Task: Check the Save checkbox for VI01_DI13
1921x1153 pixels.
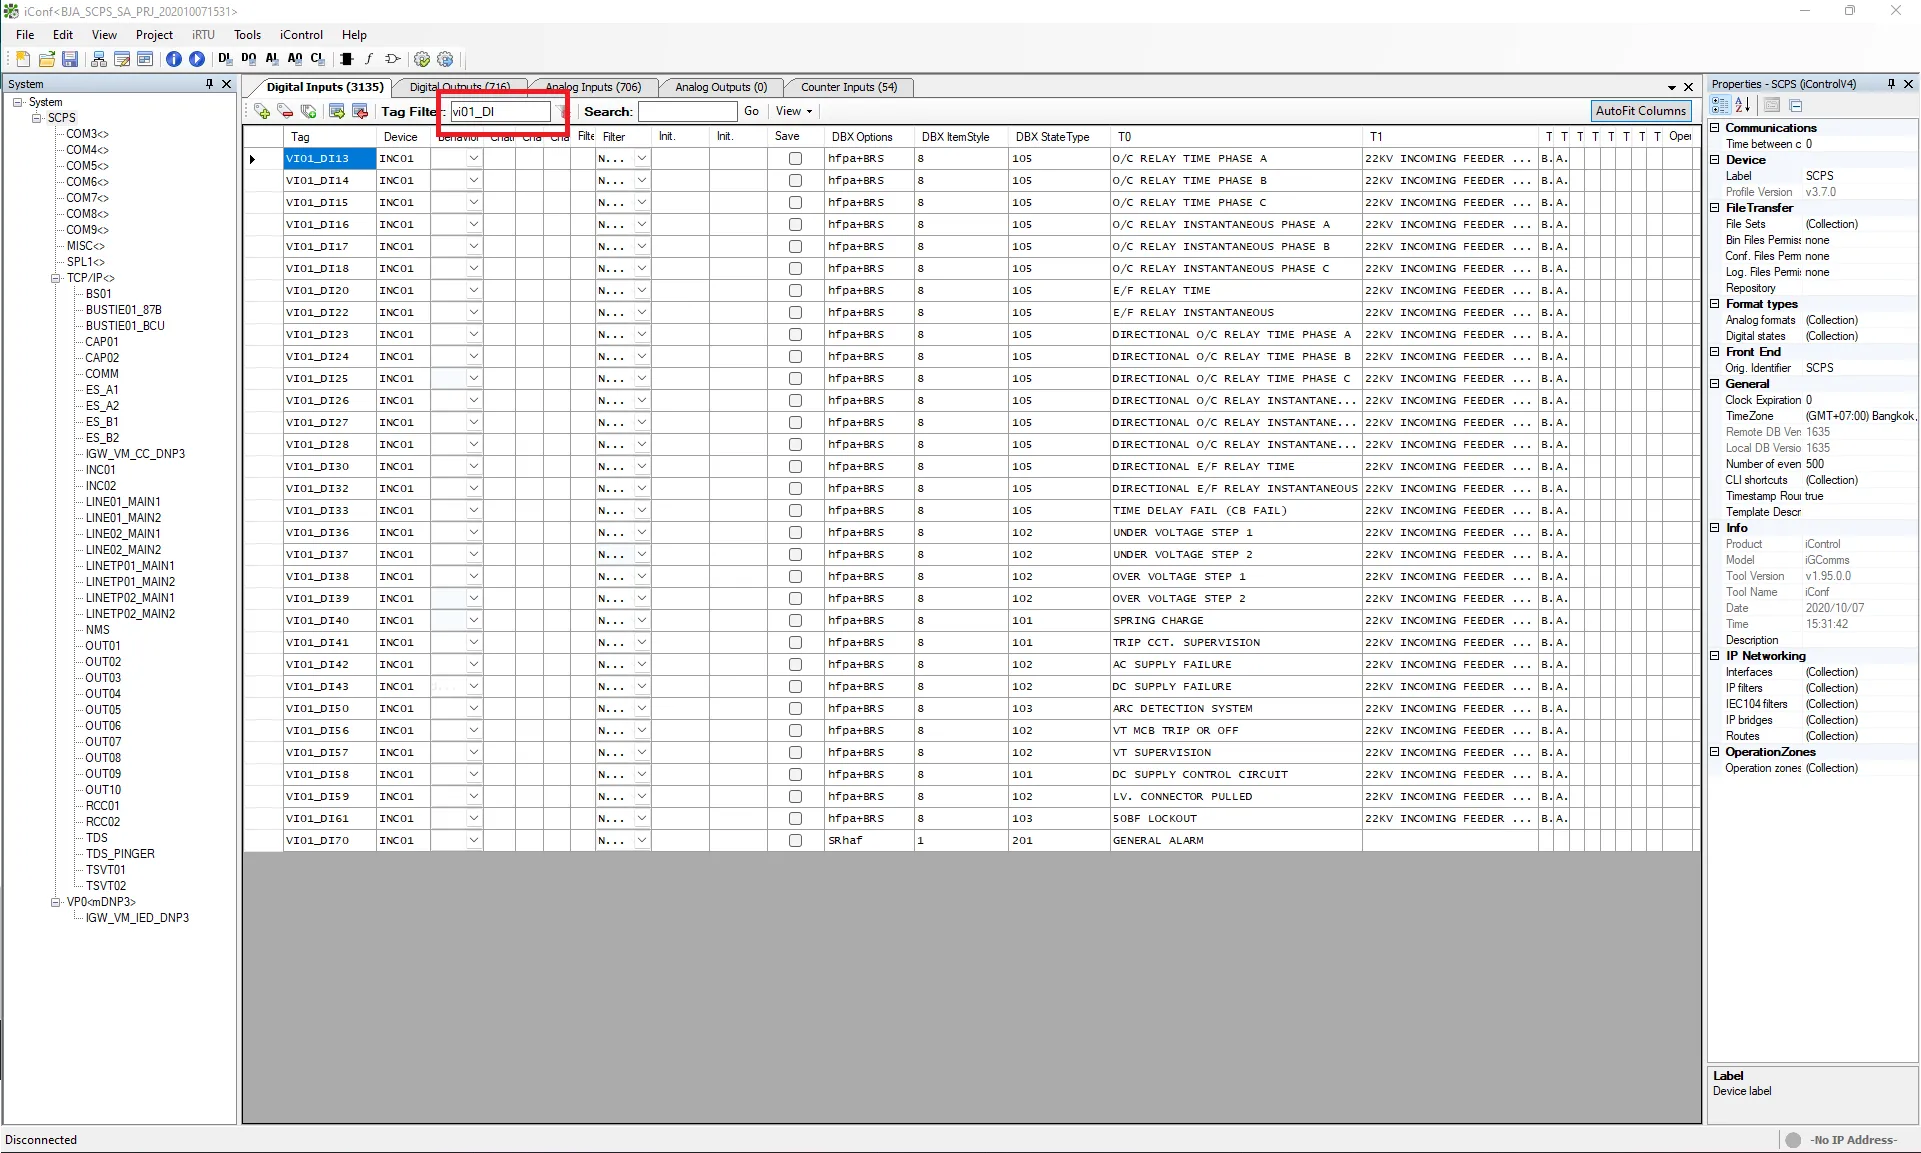Action: tap(795, 159)
